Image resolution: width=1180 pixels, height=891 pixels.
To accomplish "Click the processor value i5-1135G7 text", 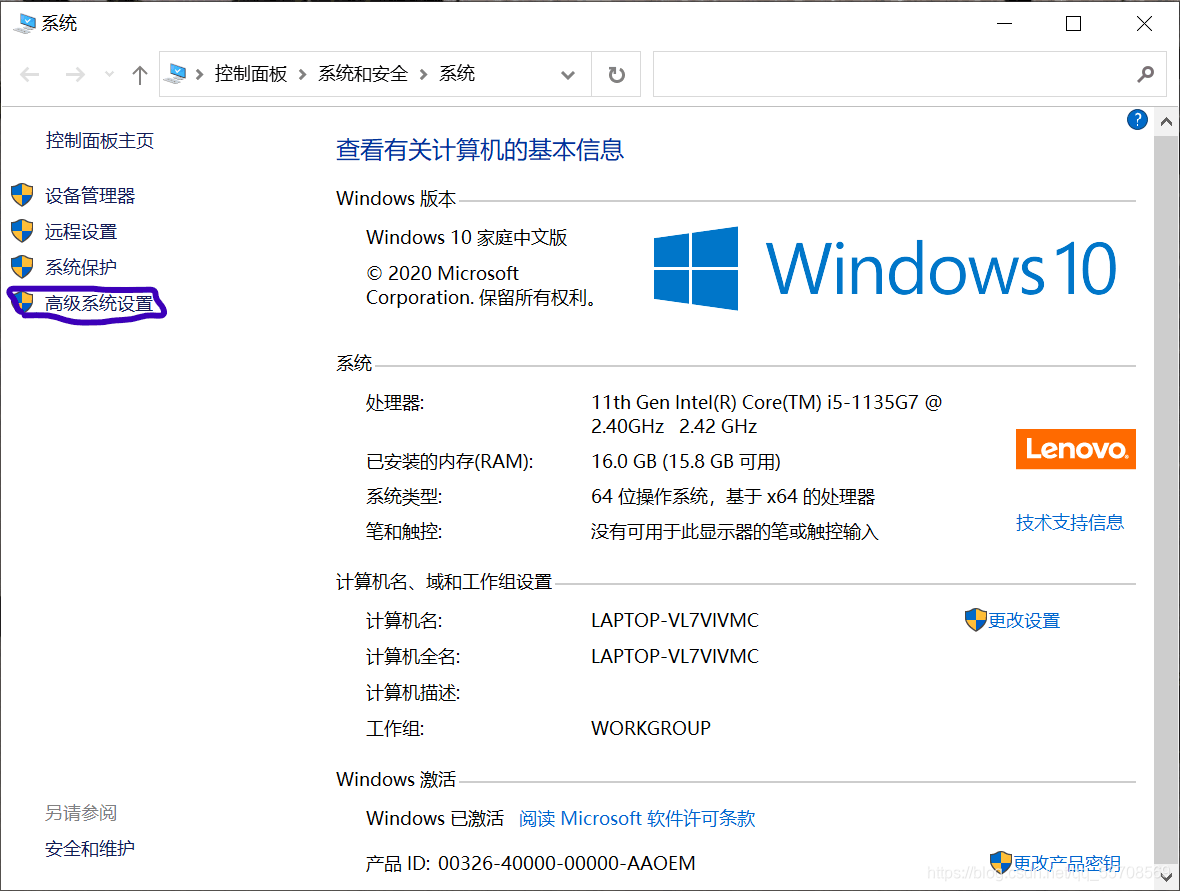I will (766, 415).
